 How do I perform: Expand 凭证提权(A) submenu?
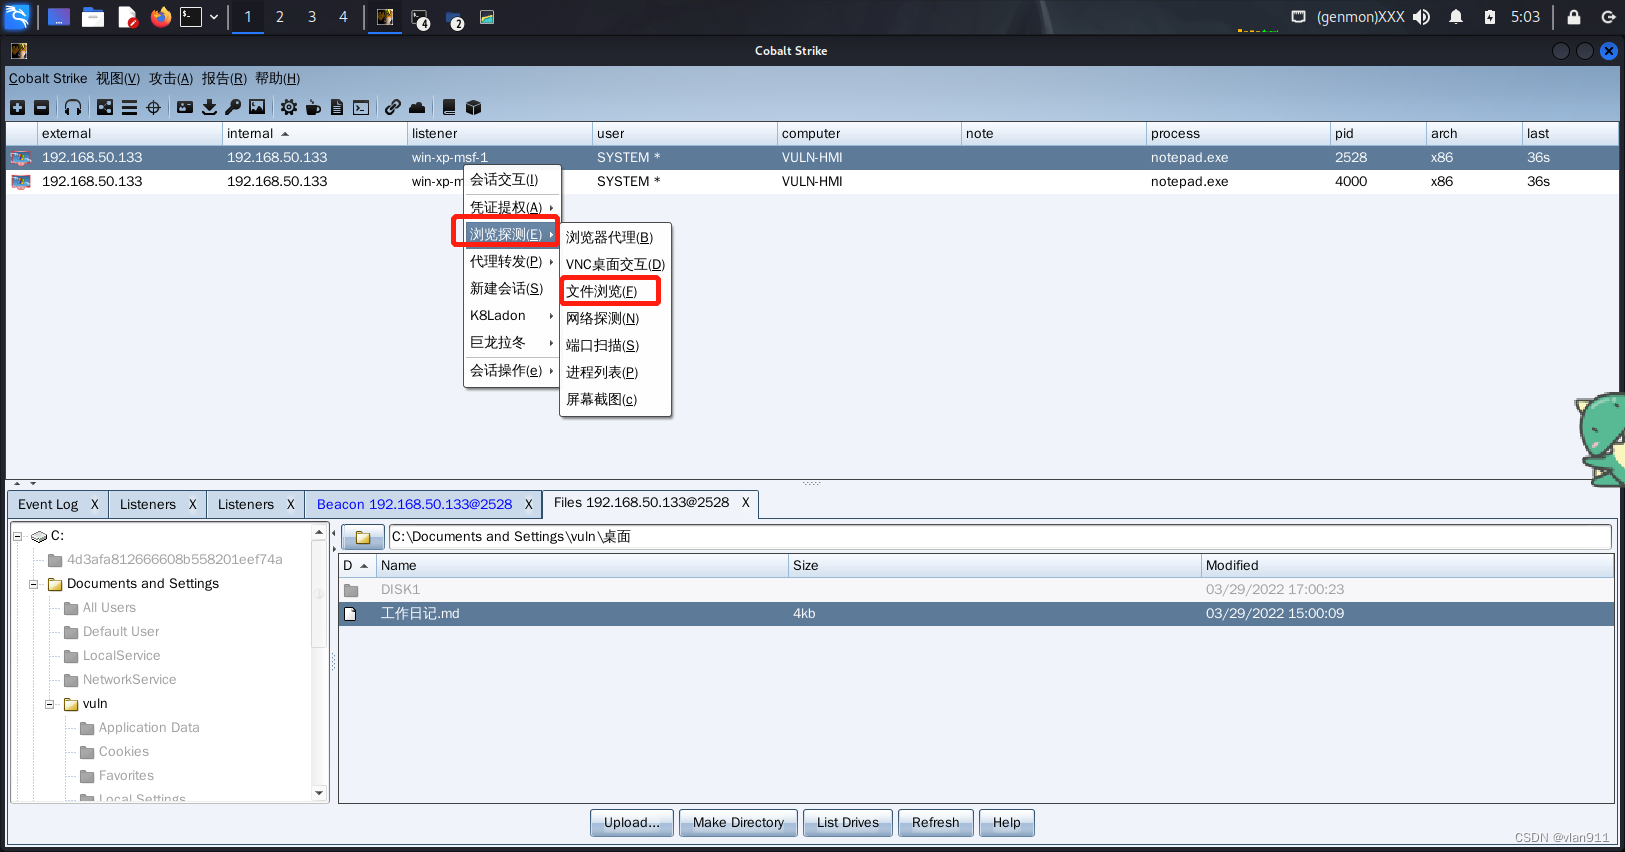point(511,207)
